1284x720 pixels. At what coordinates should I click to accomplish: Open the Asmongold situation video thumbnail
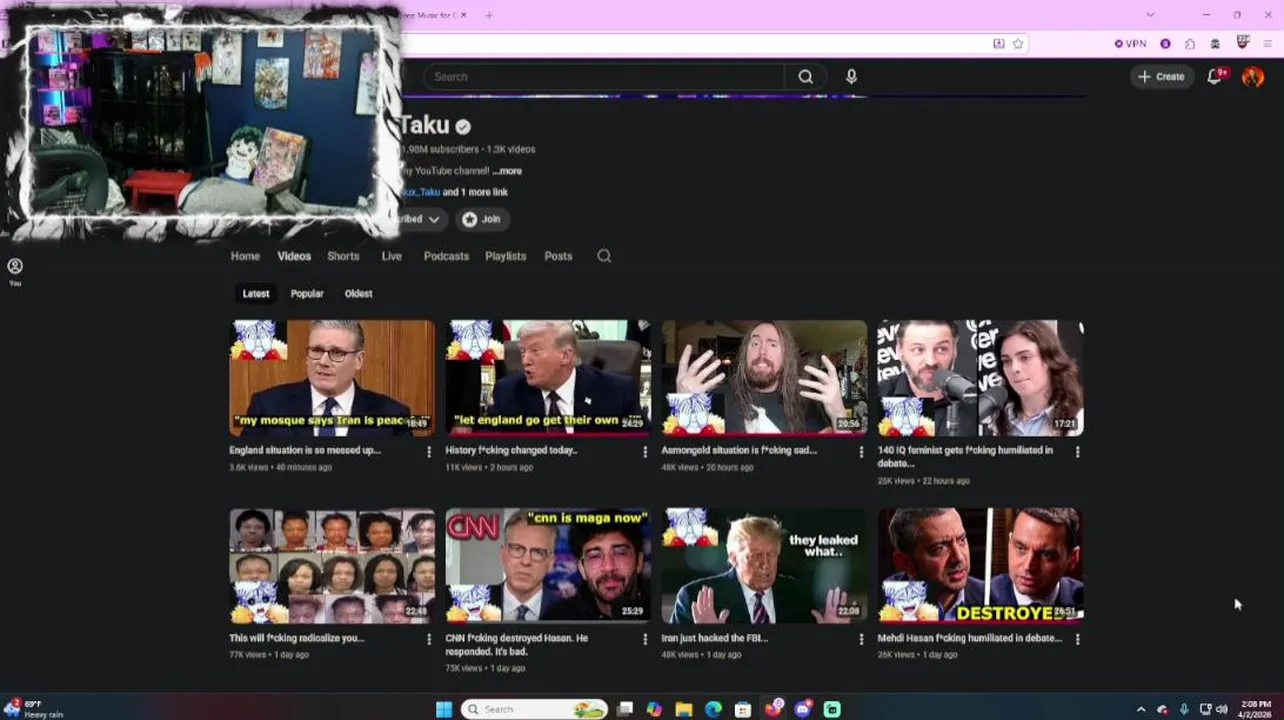(x=764, y=378)
